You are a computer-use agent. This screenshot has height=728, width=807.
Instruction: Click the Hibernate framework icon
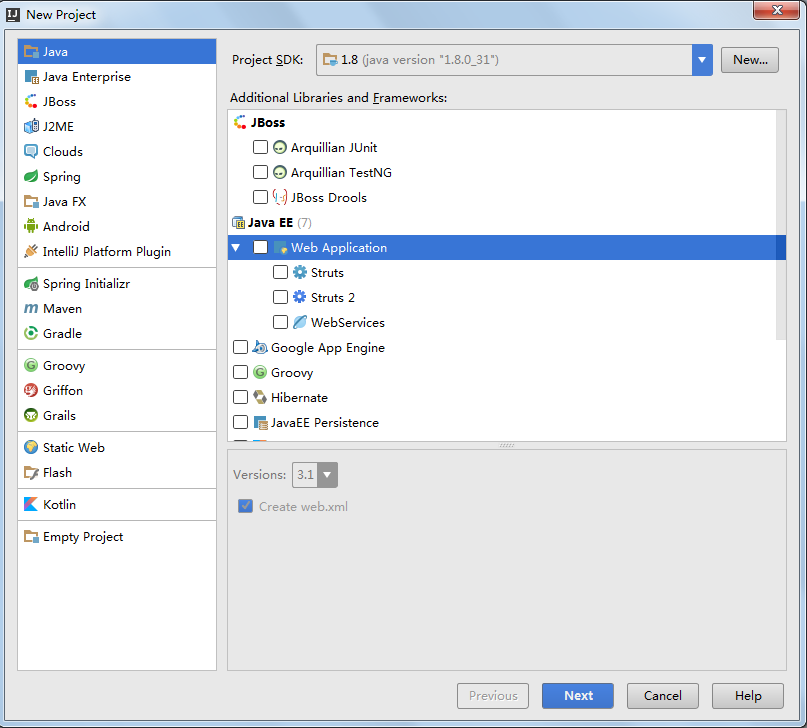(x=260, y=398)
